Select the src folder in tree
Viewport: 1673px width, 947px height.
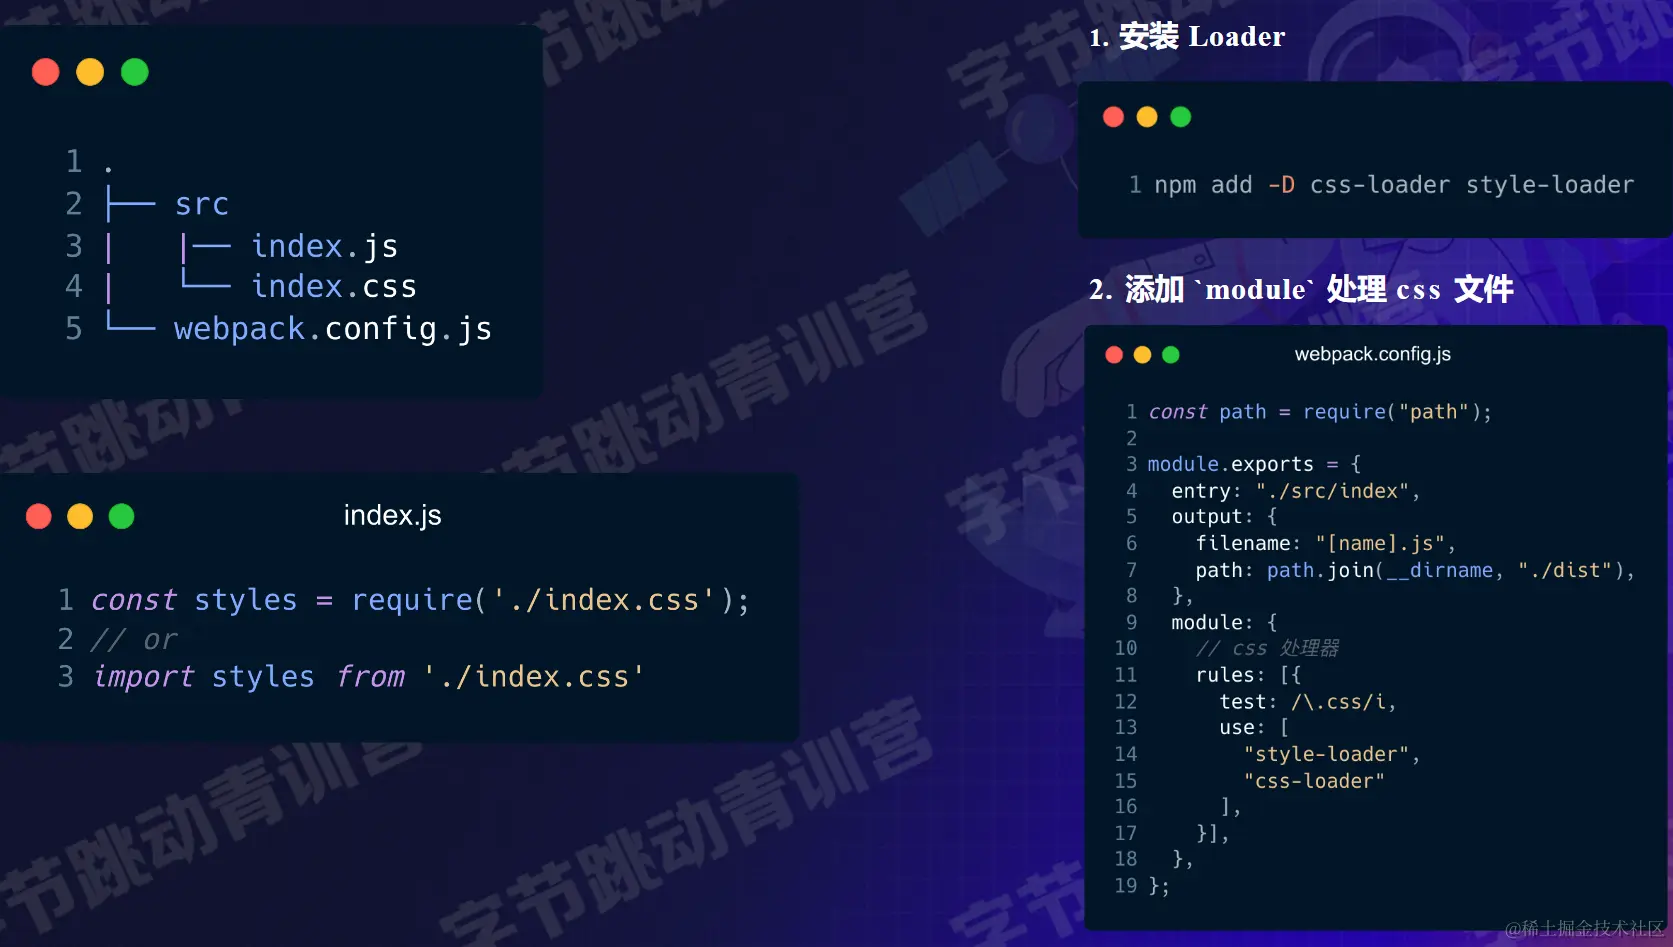click(202, 204)
